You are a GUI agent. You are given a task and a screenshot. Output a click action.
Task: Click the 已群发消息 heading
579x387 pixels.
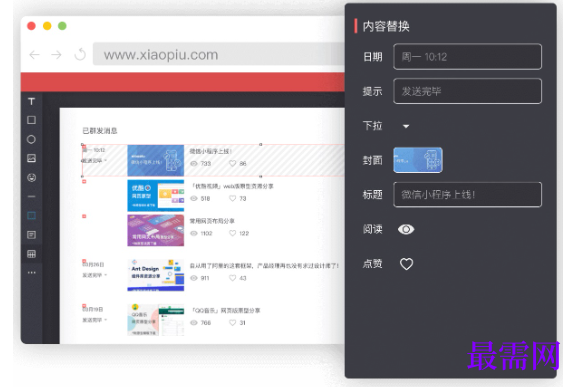(100, 131)
